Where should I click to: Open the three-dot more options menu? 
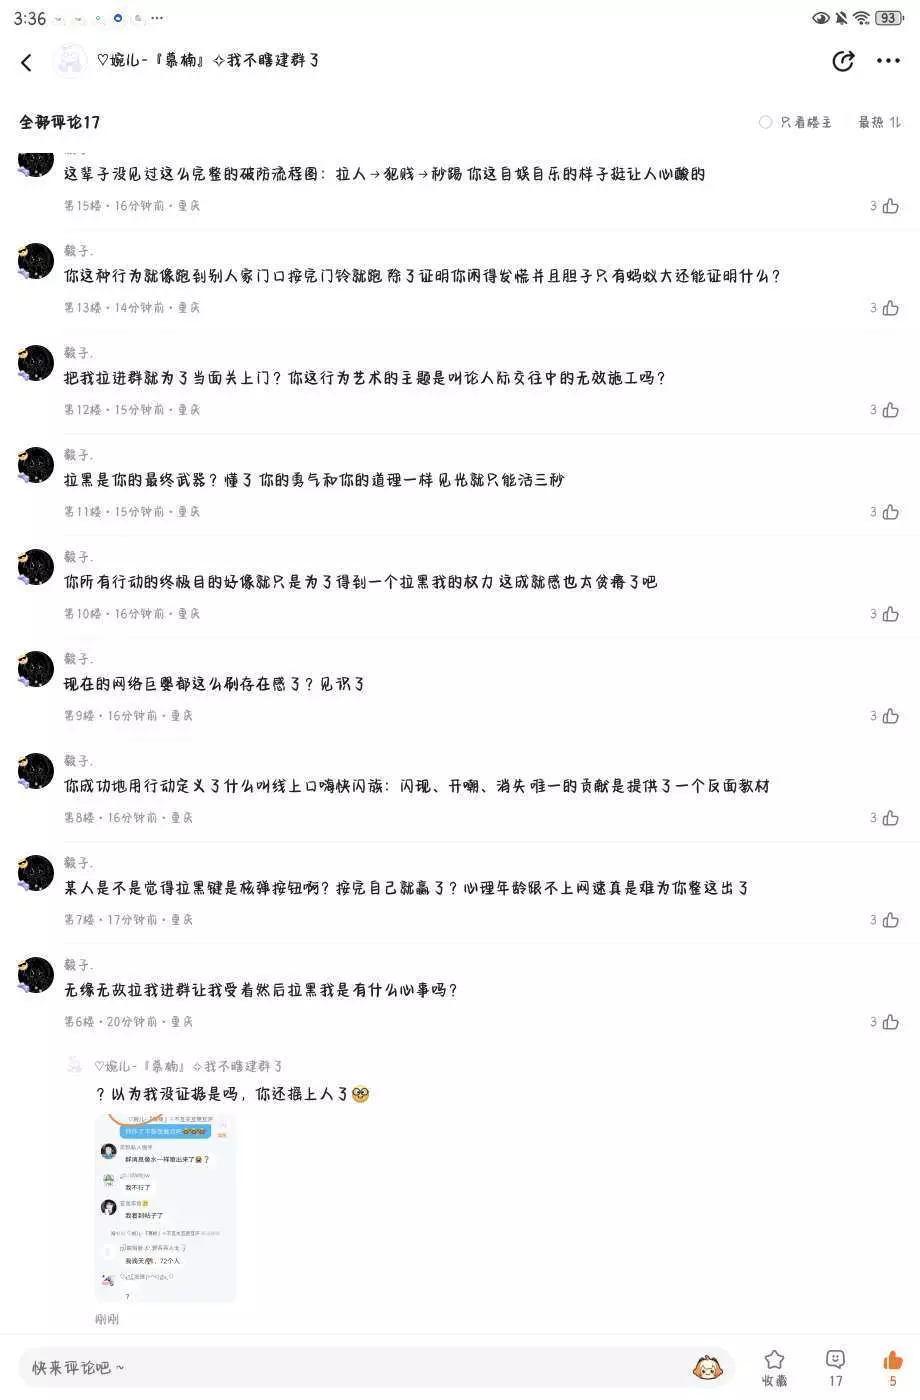coord(888,61)
